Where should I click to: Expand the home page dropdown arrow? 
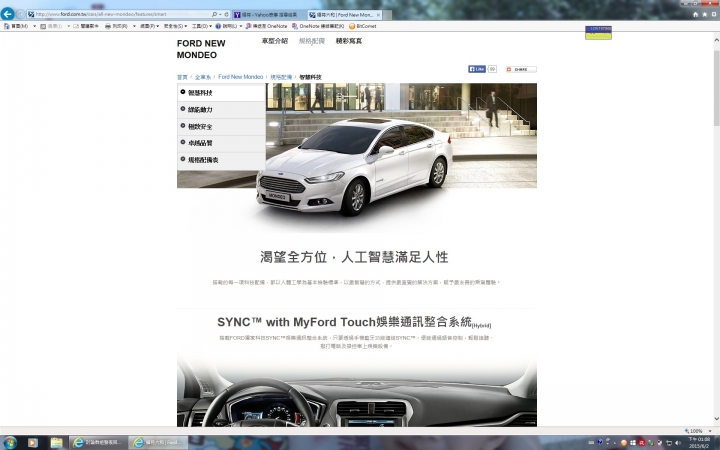tap(34, 26)
